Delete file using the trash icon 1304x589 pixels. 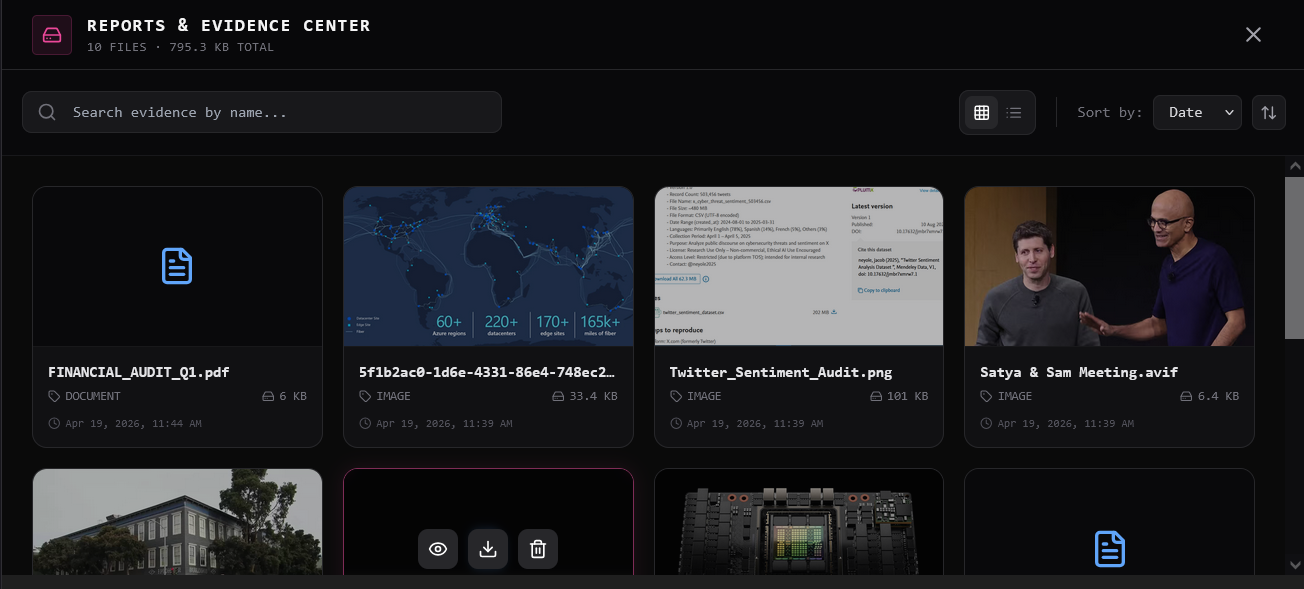[x=538, y=549]
